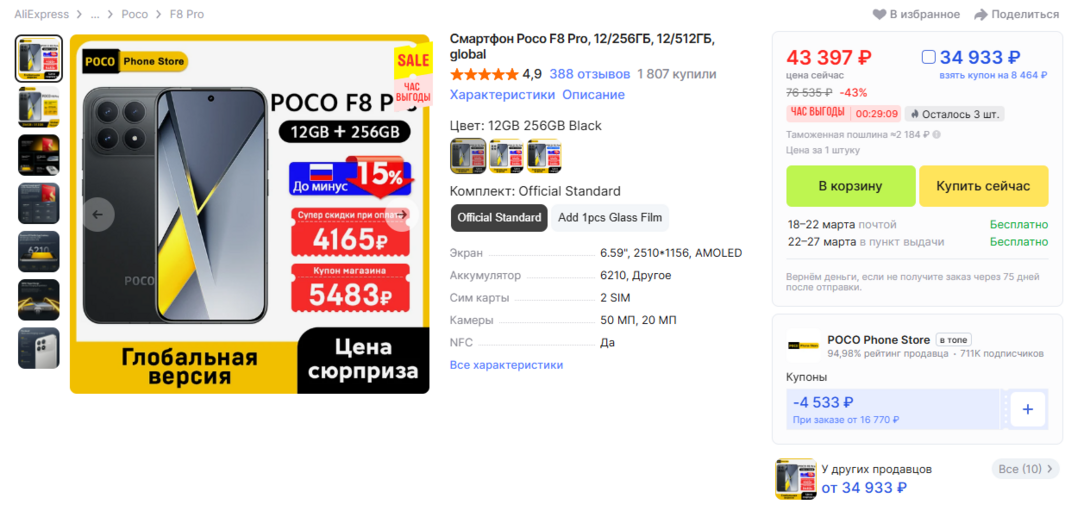Tick the 34 933 ₽ coupon price checkbox
Image resolution: width=1090 pixels, height=523 pixels.
(x=929, y=57)
